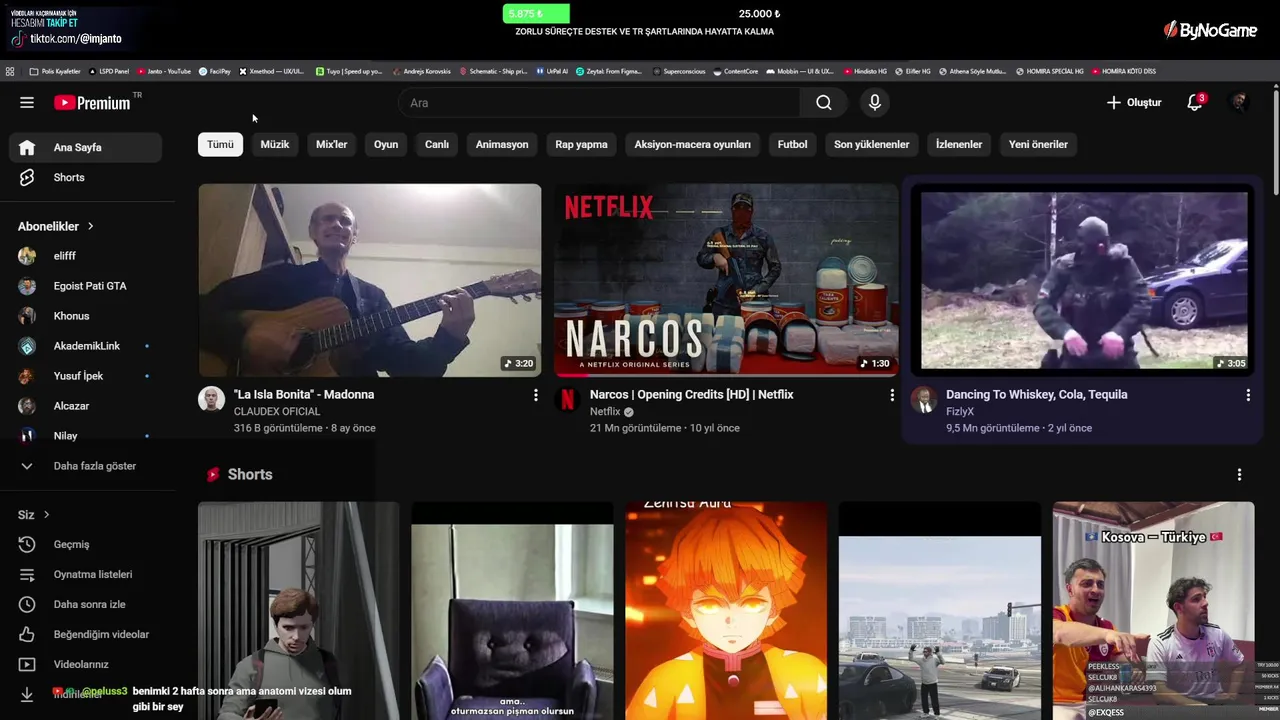Focus the Ara search field
The height and width of the screenshot is (720, 1280).
pyautogui.click(x=599, y=103)
